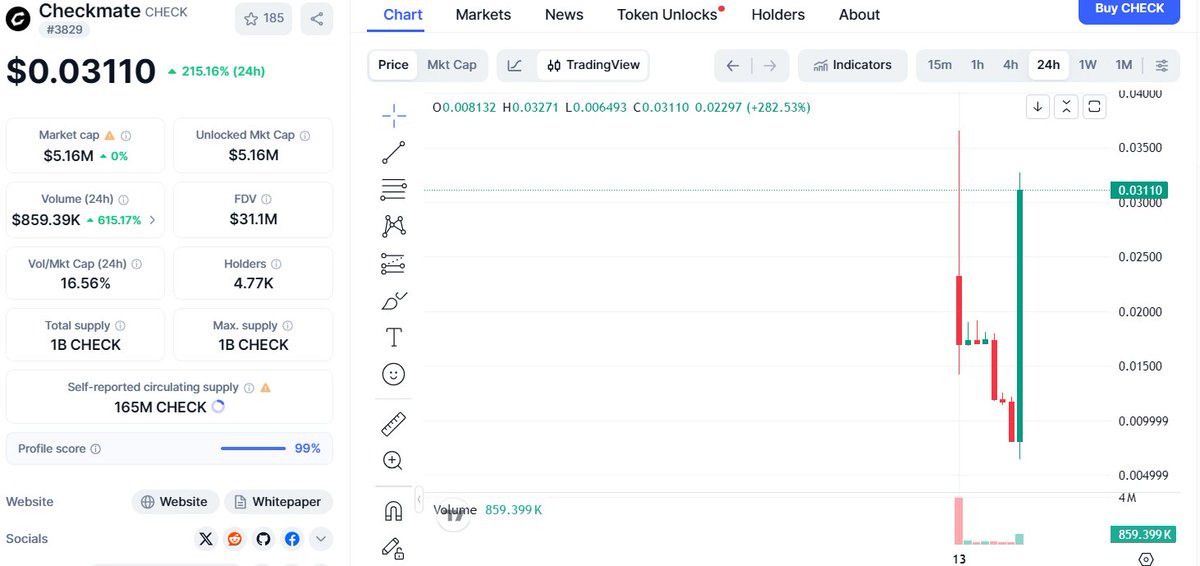This screenshot has width=1200, height=566.
Task: Click the #3829 rank badge
Action: [x=67, y=30]
